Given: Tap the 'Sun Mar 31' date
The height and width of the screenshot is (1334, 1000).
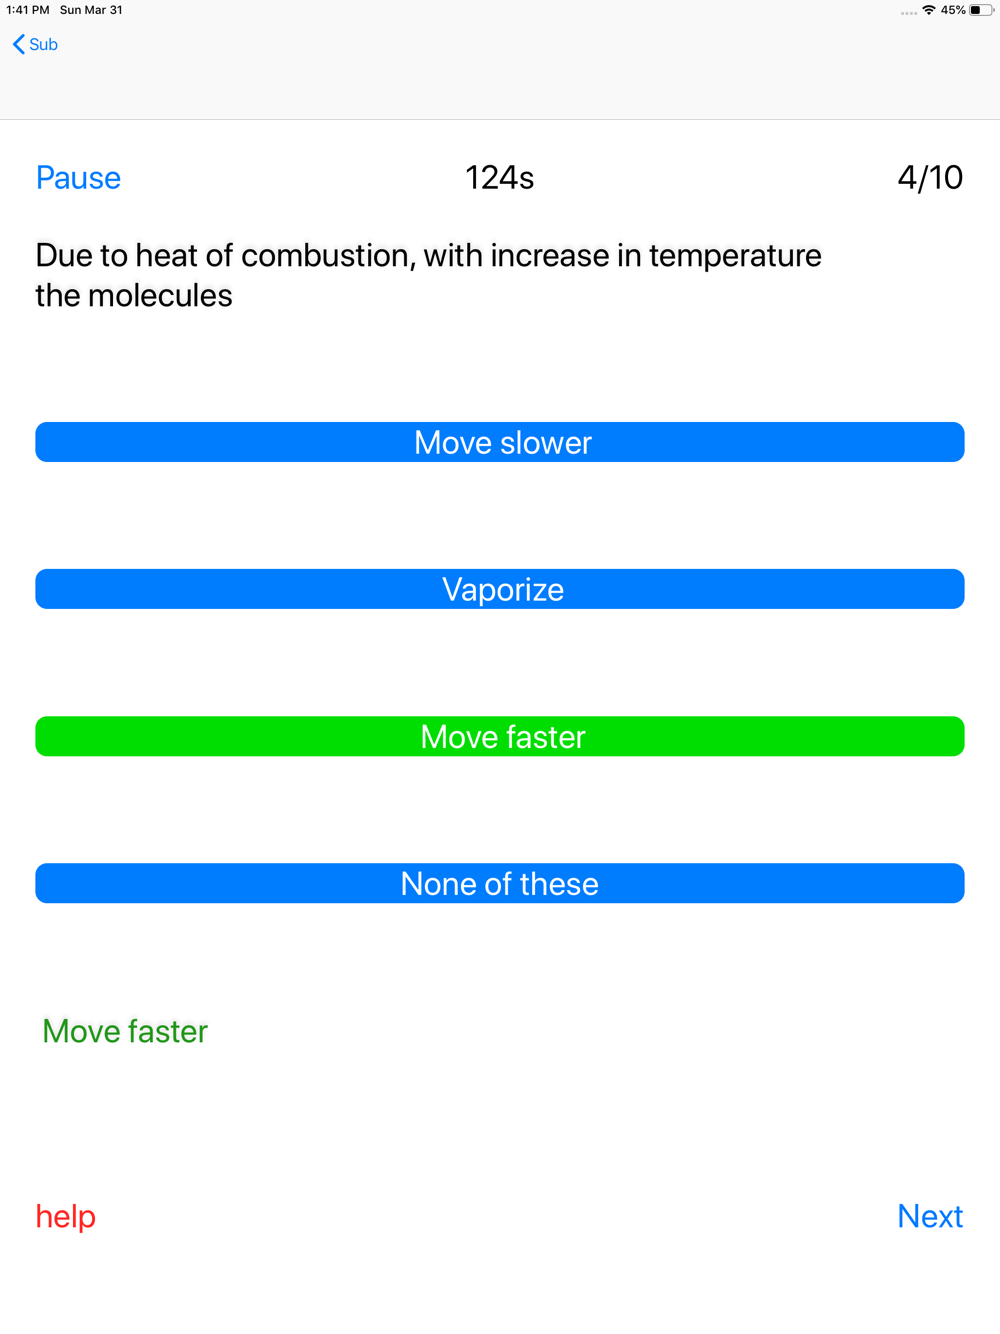Looking at the screenshot, I should tap(91, 10).
